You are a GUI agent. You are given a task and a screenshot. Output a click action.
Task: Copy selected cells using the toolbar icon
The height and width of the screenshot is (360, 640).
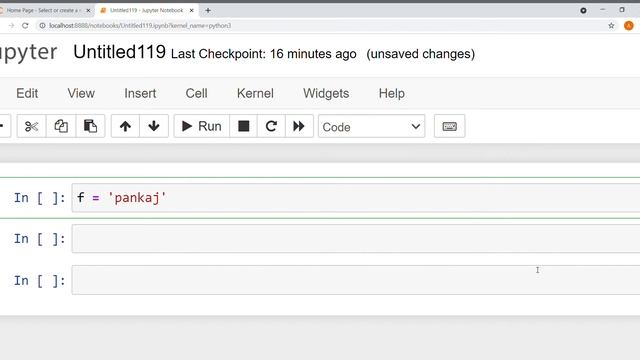pos(61,126)
